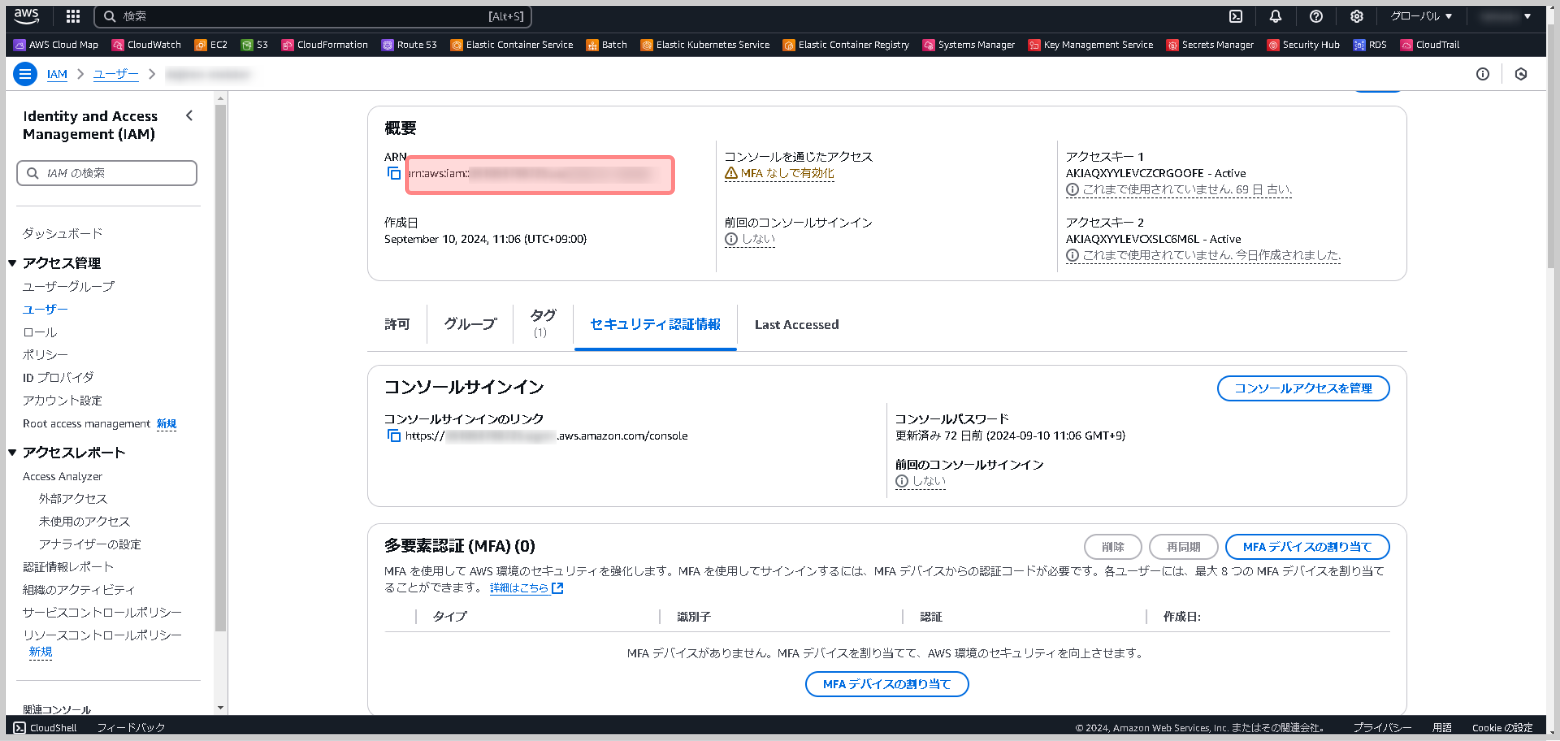Image resolution: width=1560 pixels, height=741 pixels.
Task: Switch to the タグ tab
Action: (543, 322)
